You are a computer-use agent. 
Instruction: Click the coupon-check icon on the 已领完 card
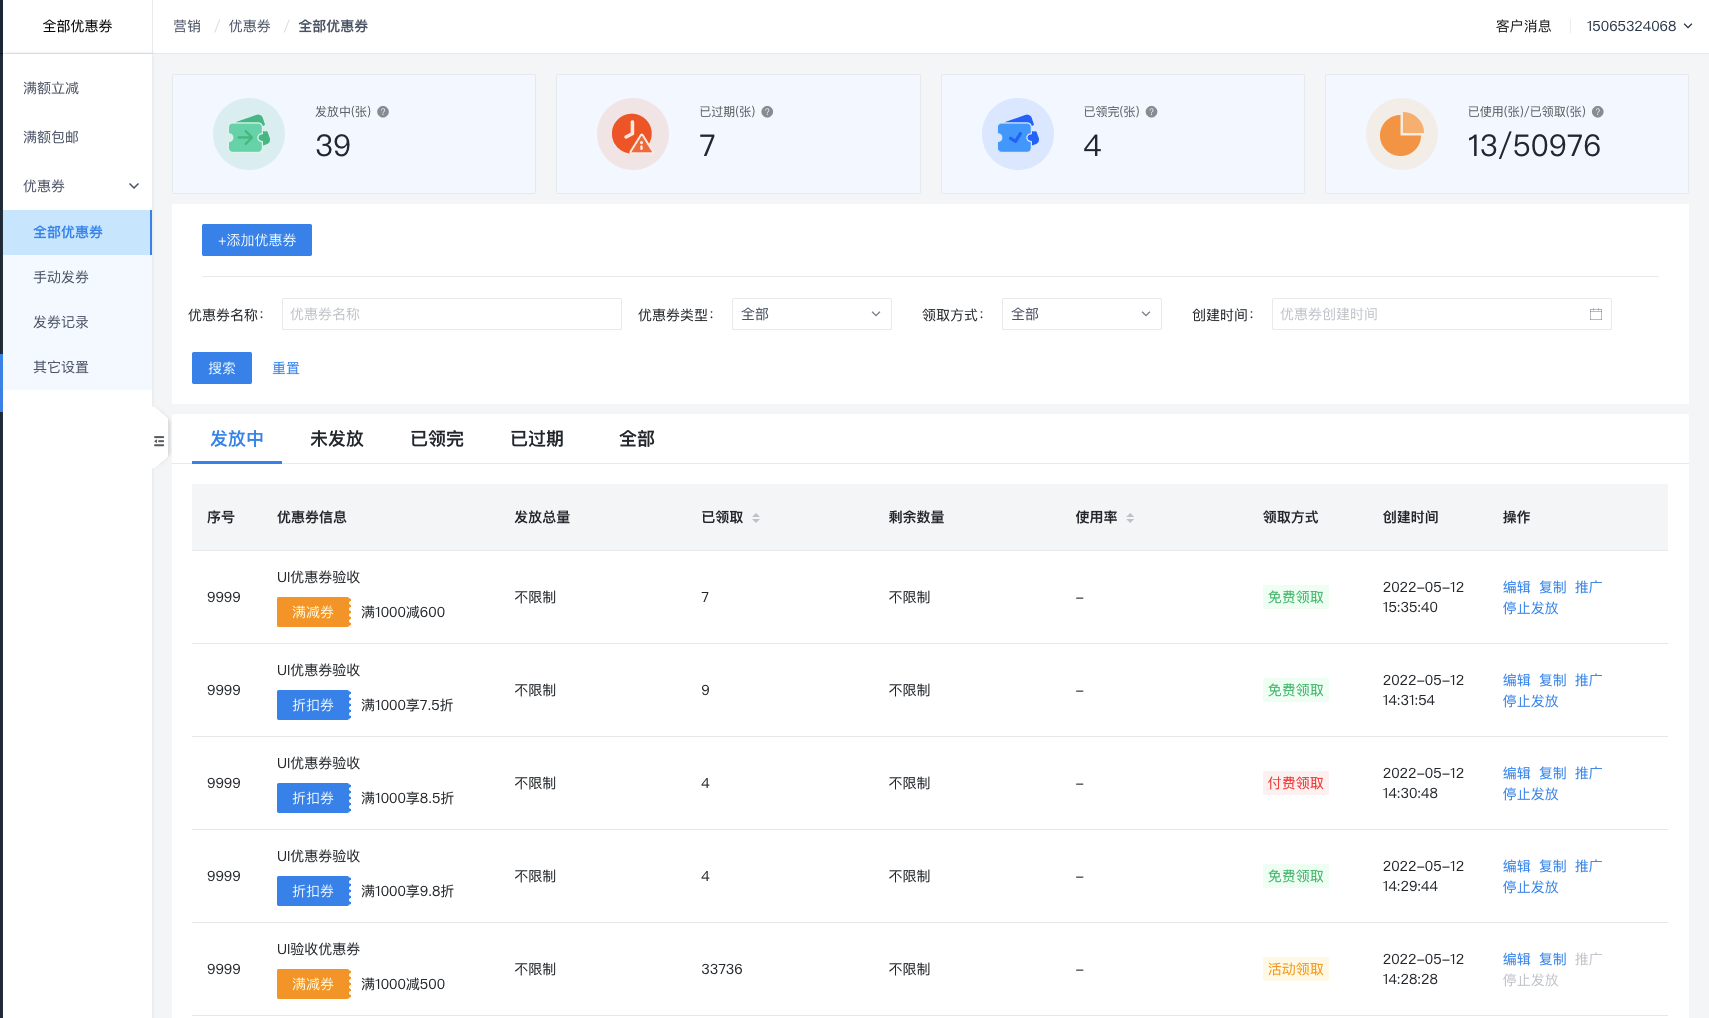click(1017, 133)
